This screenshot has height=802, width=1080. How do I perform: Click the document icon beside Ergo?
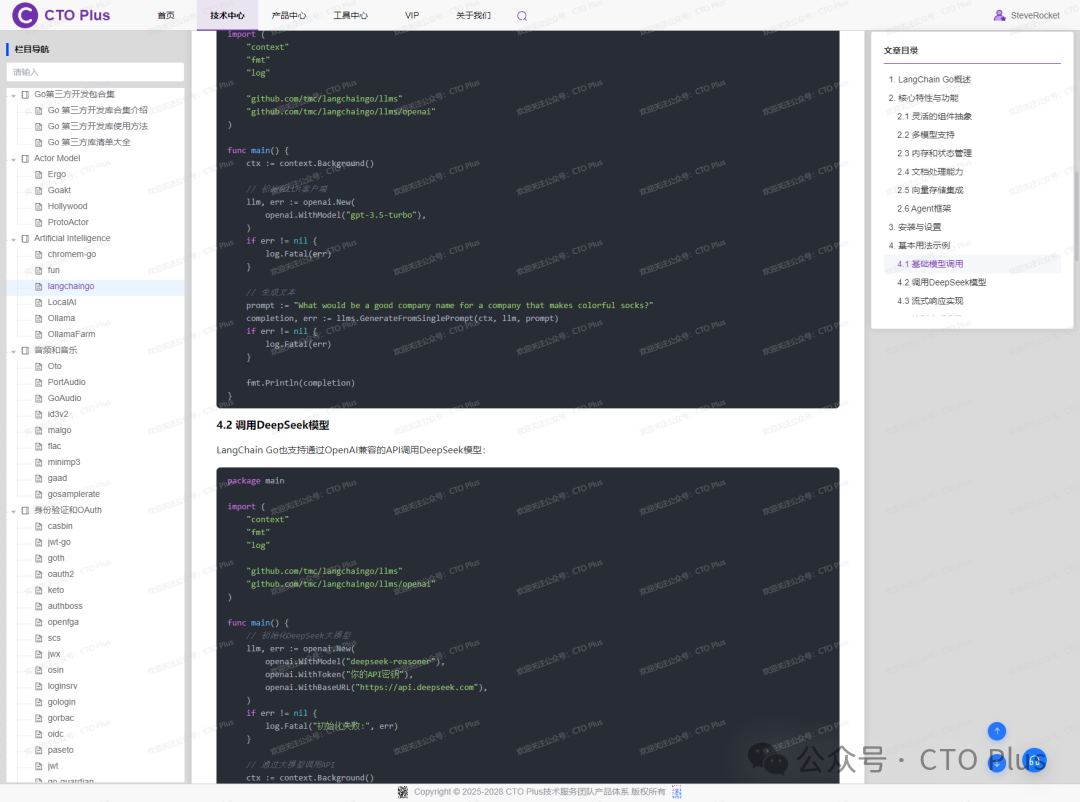click(39, 174)
